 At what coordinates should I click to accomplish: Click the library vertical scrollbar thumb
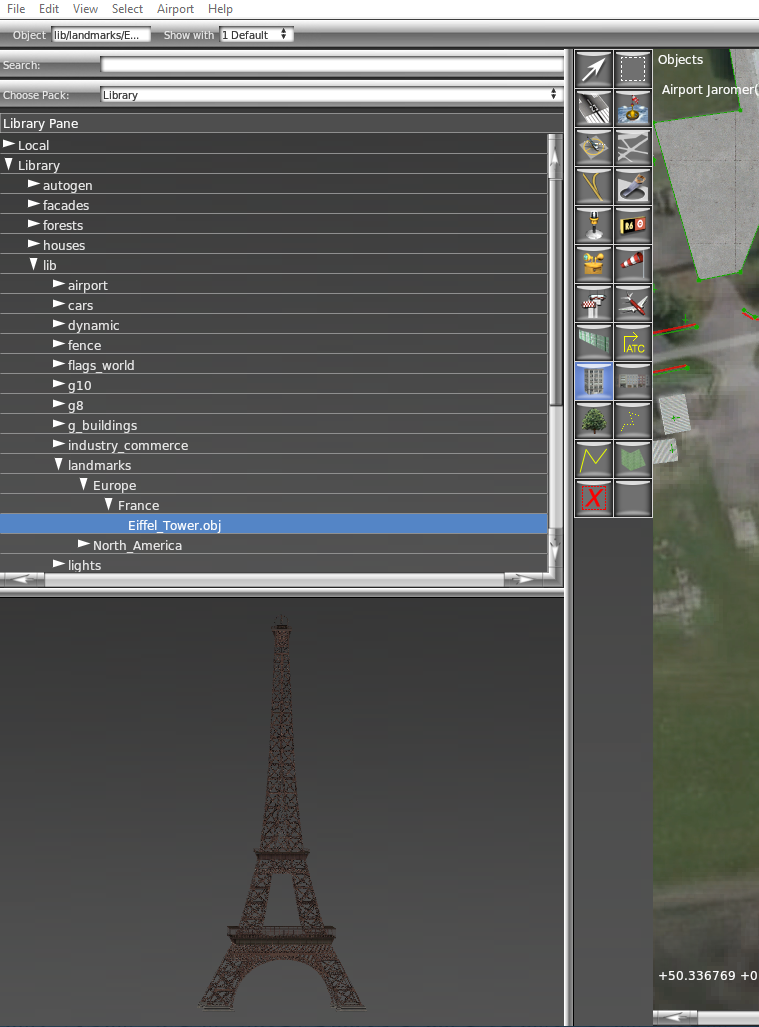coord(555,291)
